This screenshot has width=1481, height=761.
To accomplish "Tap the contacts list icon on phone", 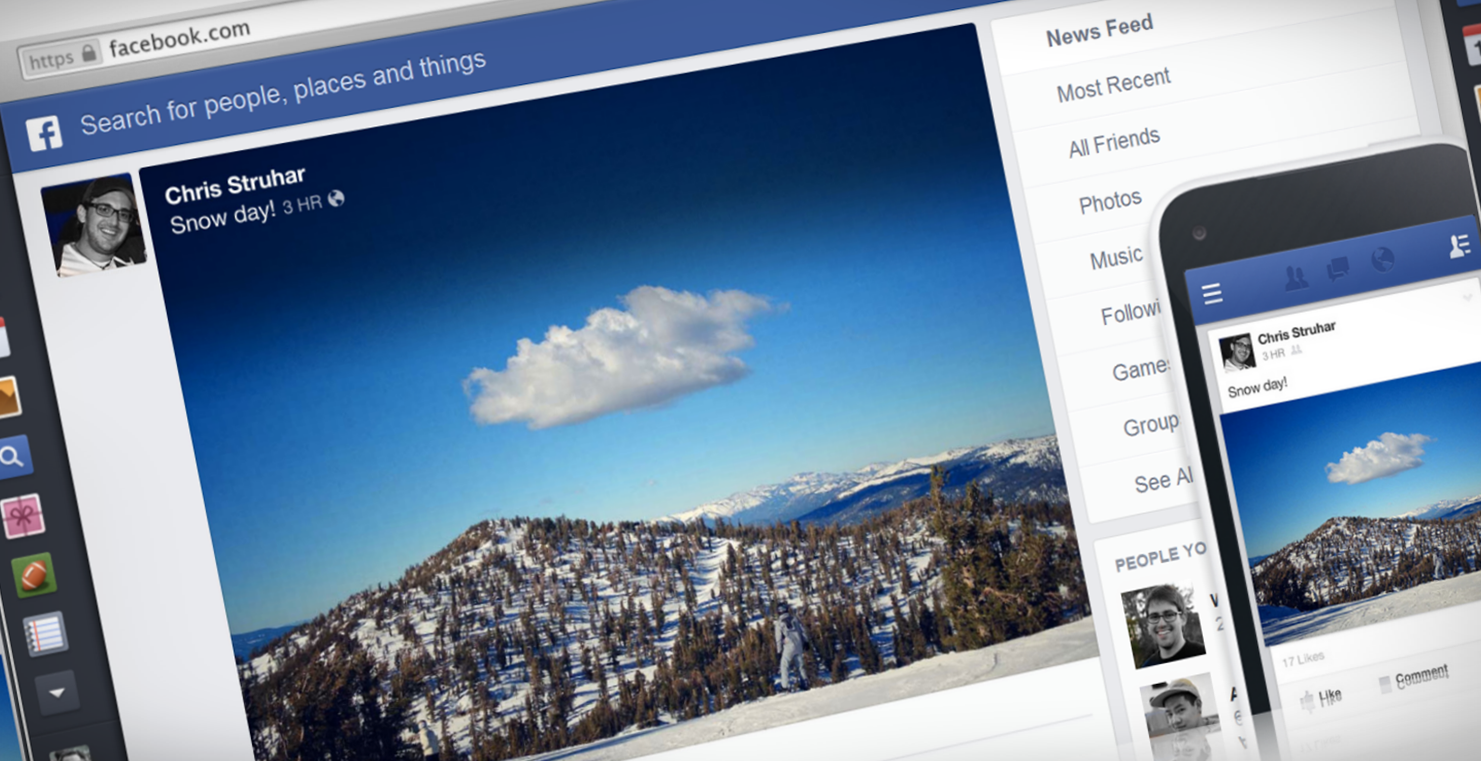I will point(1460,246).
